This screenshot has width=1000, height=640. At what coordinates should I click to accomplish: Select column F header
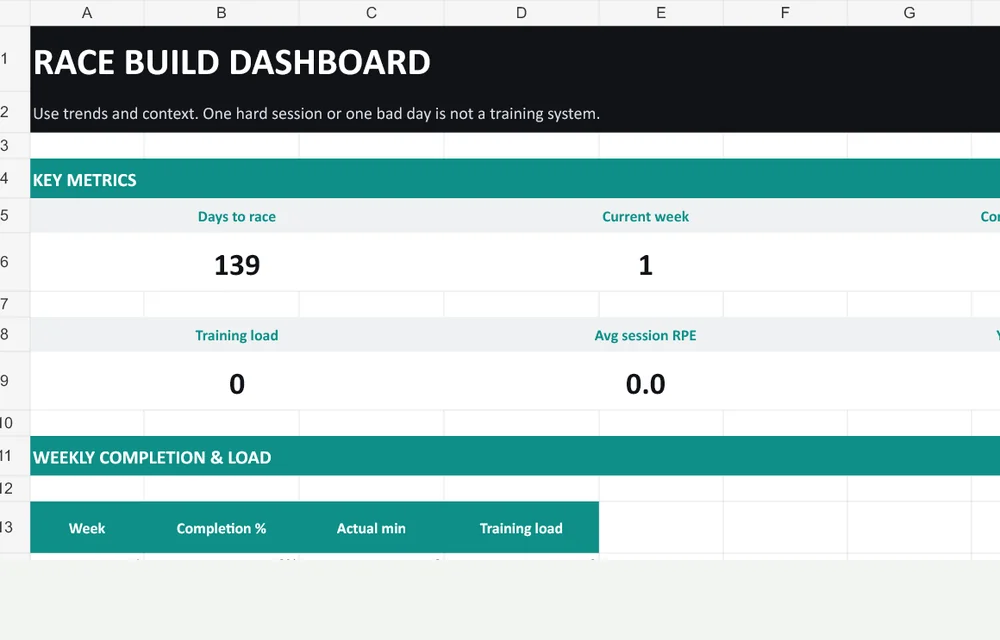(785, 13)
